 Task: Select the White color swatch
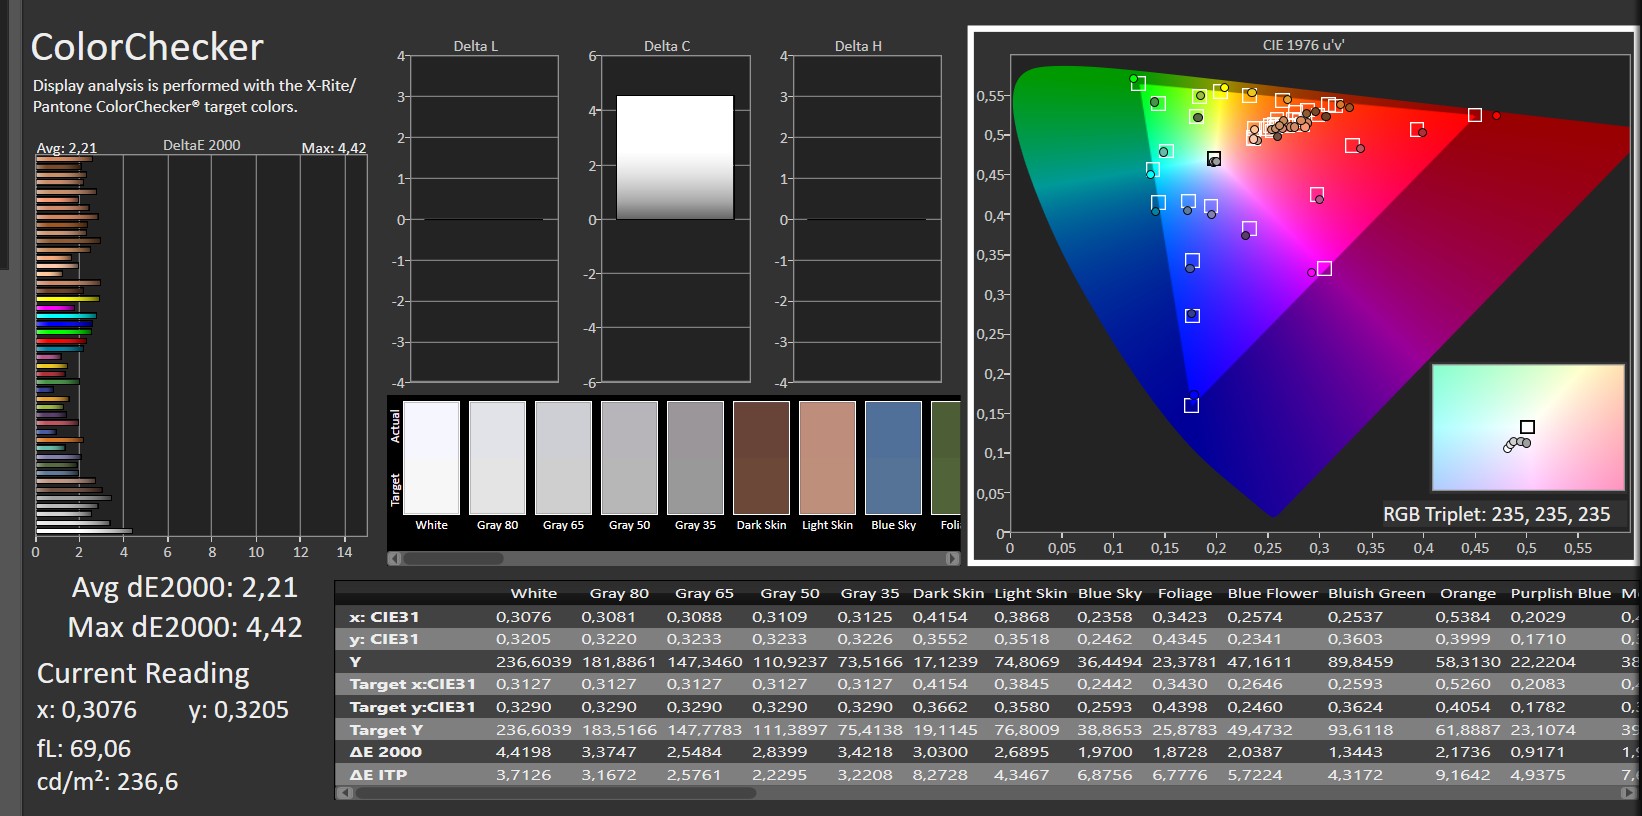click(432, 458)
